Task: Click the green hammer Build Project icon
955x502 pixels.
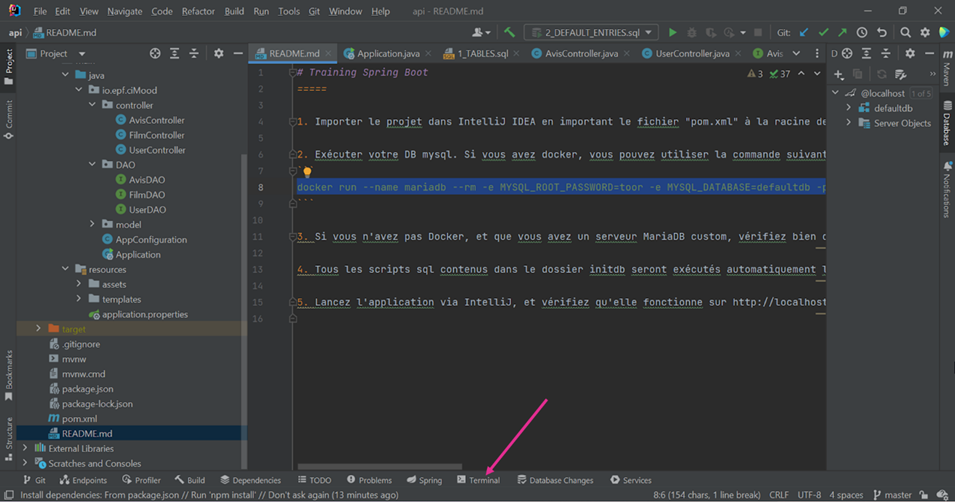Action: (x=509, y=32)
